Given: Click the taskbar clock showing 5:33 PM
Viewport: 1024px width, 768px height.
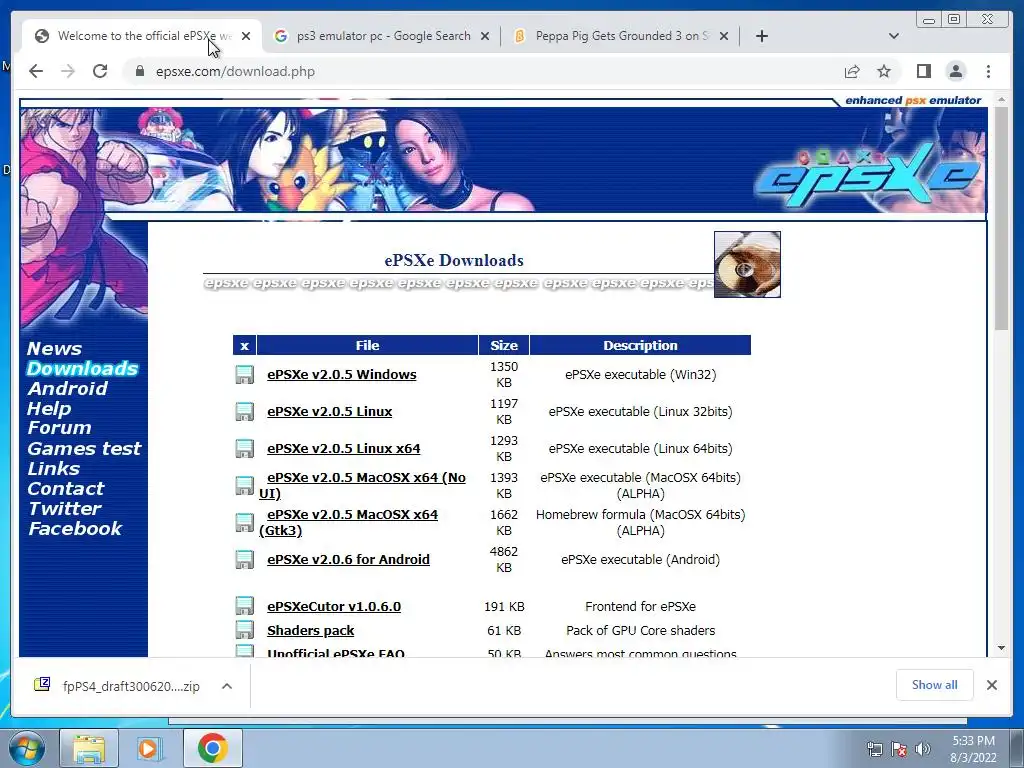Looking at the screenshot, I should coord(973,749).
